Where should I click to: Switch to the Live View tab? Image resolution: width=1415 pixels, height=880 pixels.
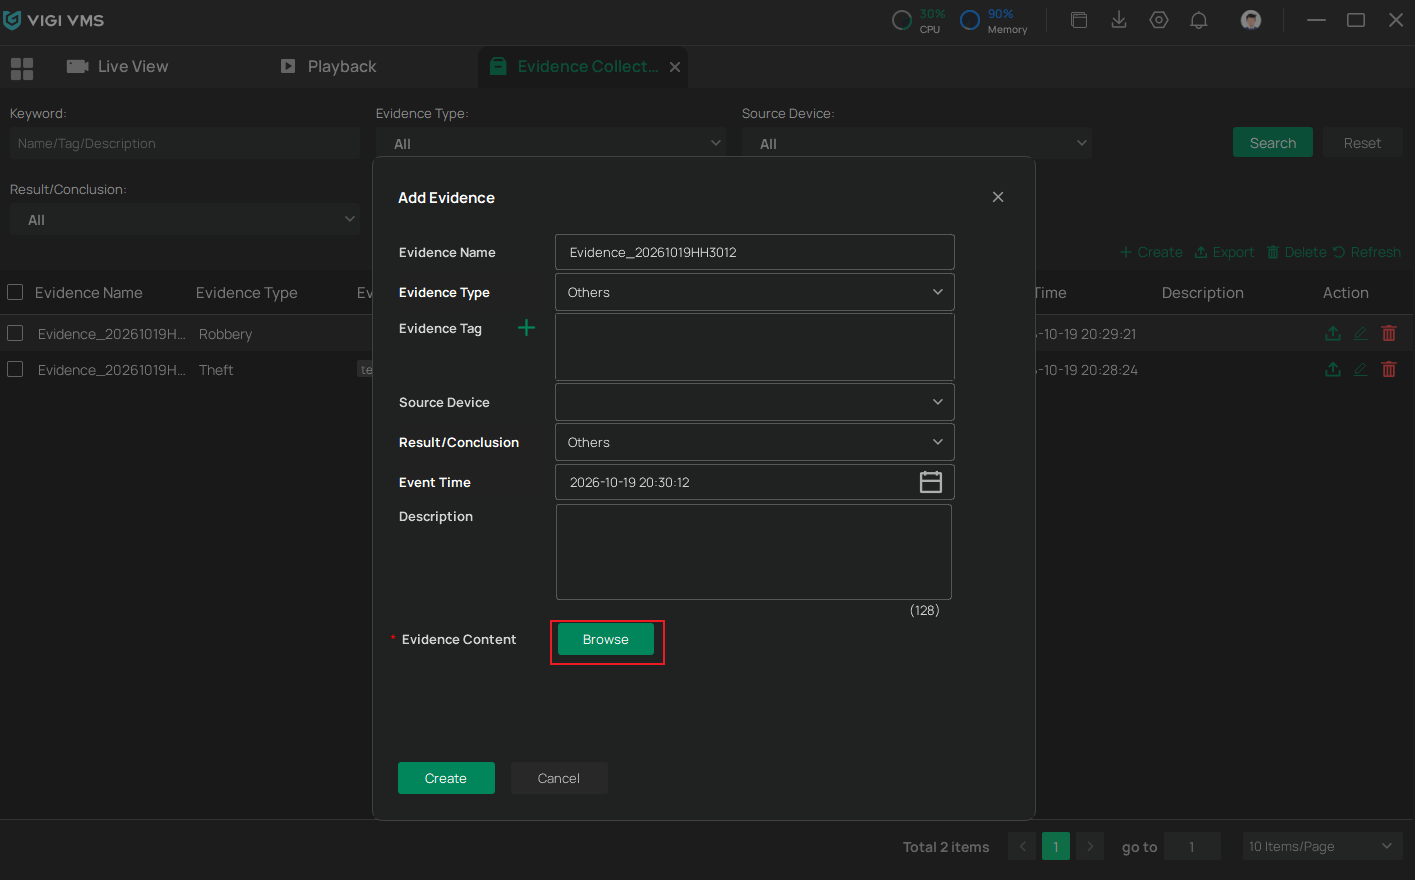click(118, 67)
